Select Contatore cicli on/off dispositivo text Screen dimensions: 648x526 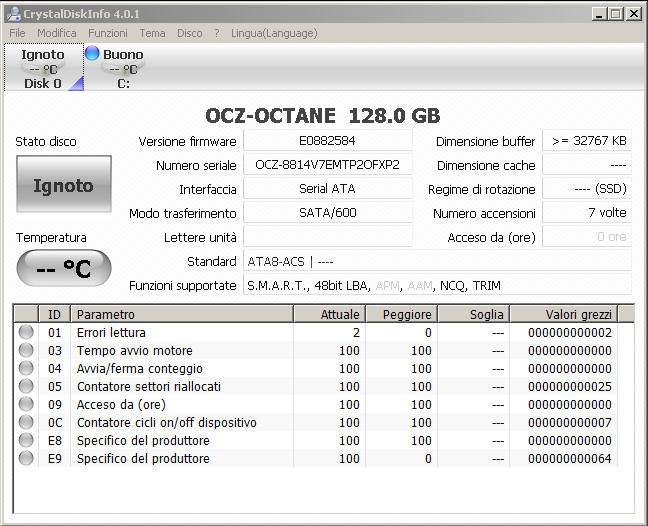[x=167, y=422]
